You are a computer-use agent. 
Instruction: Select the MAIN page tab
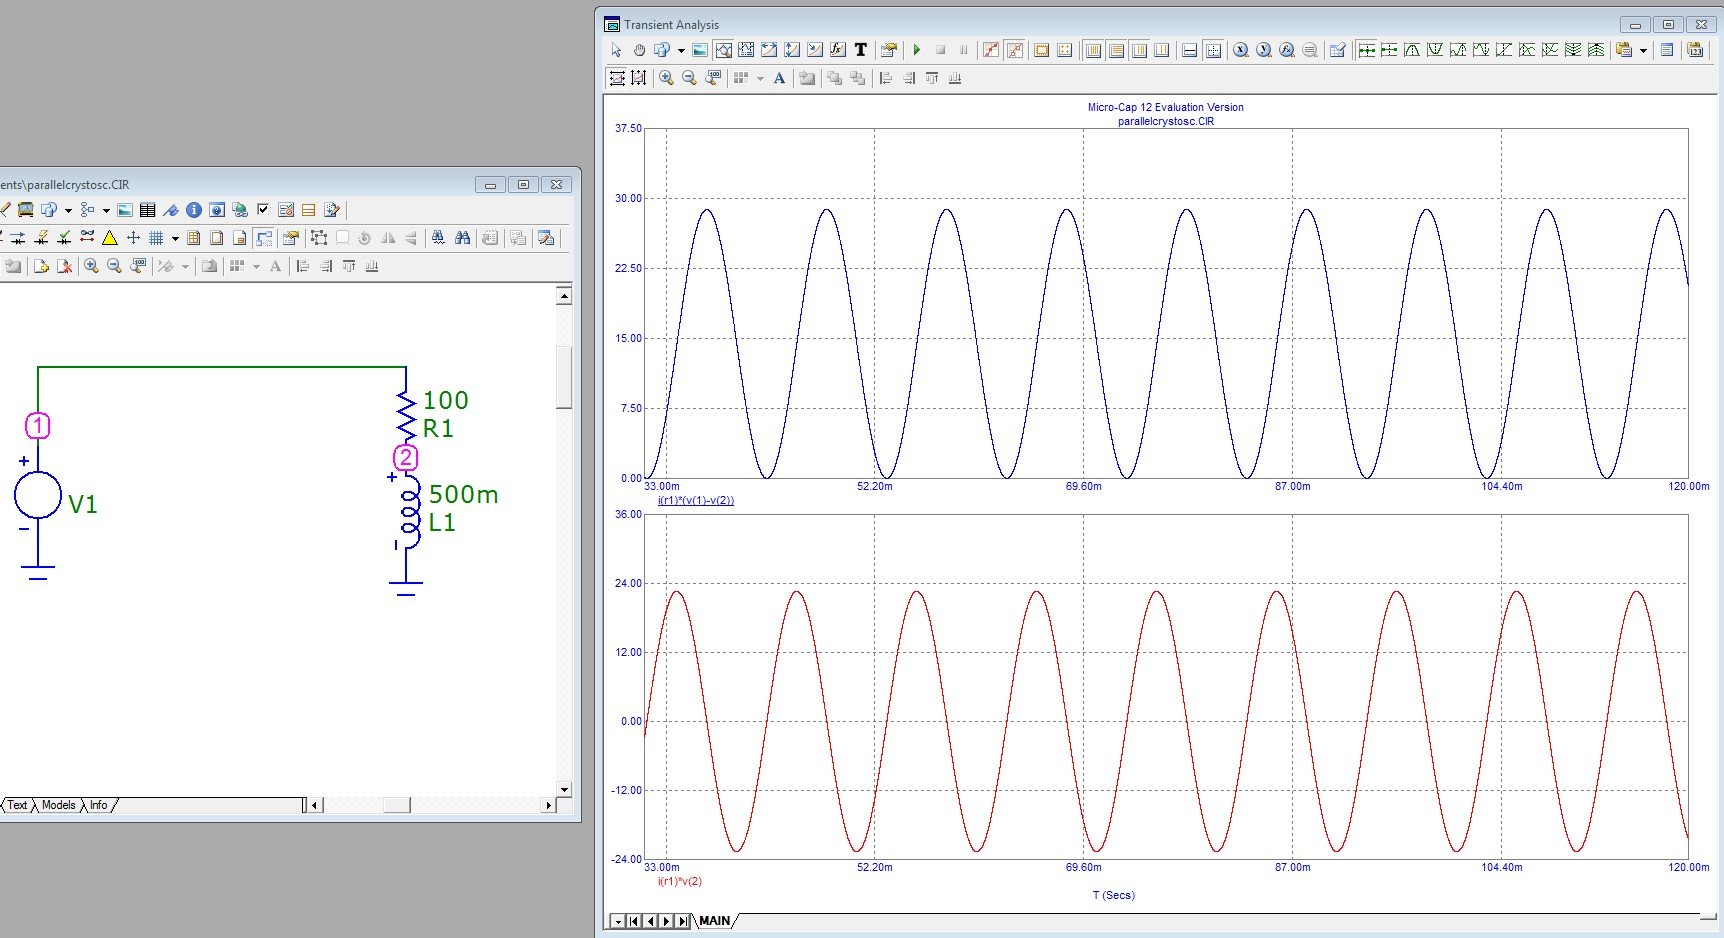pos(714,921)
